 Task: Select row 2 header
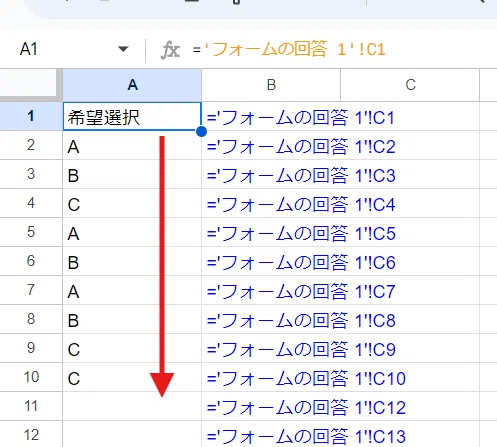pyautogui.click(x=31, y=145)
